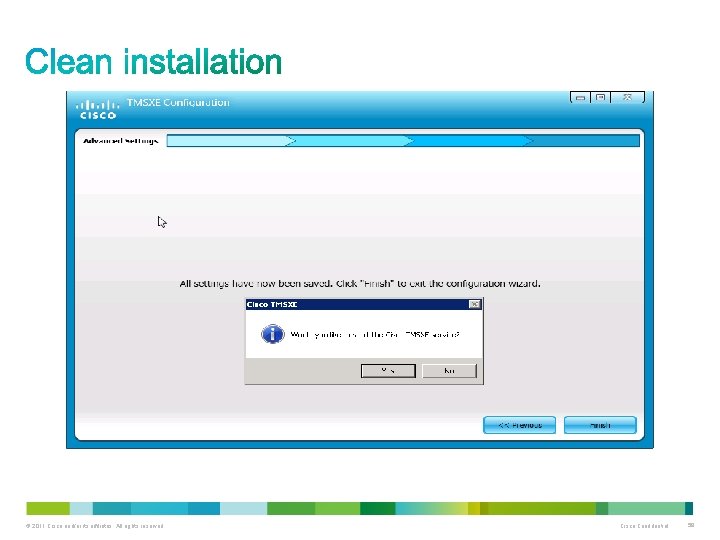This screenshot has width=720, height=540.
Task: Click the 'All settings have now been saved' message
Action: click(x=360, y=283)
